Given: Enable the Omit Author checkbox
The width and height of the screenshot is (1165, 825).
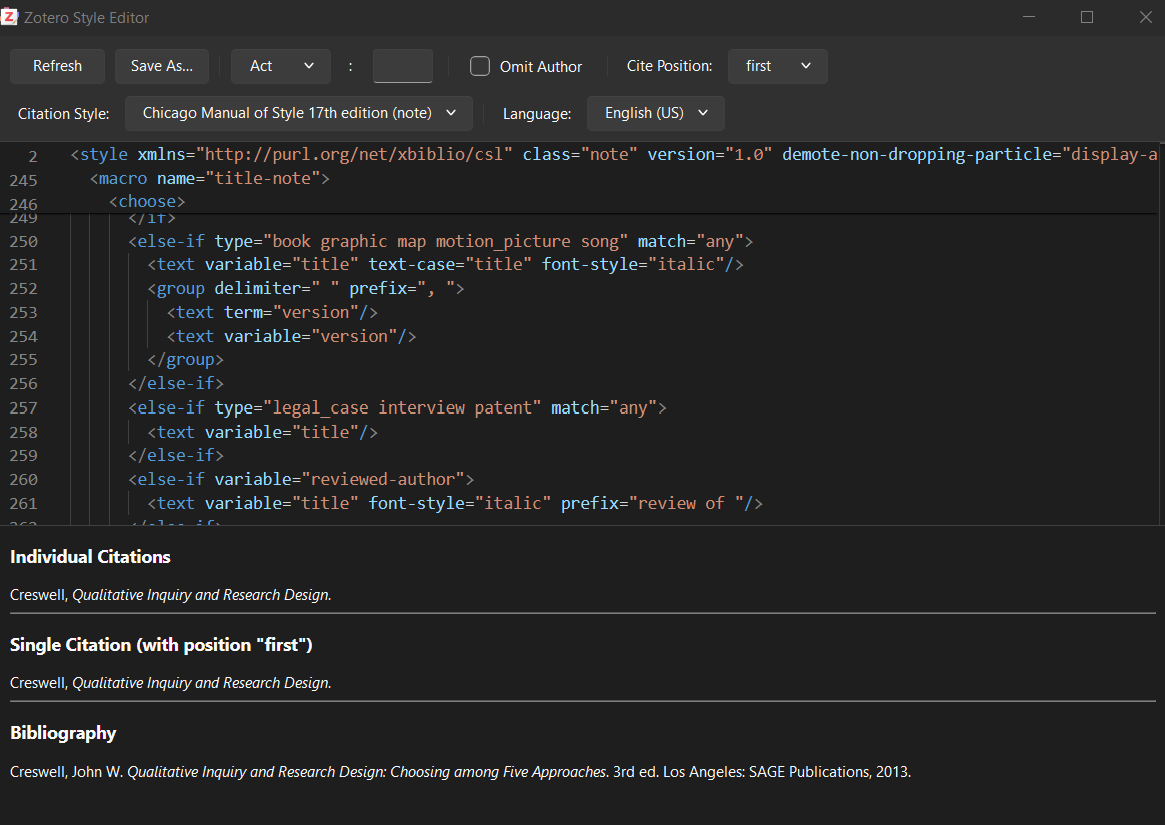Looking at the screenshot, I should click(480, 66).
